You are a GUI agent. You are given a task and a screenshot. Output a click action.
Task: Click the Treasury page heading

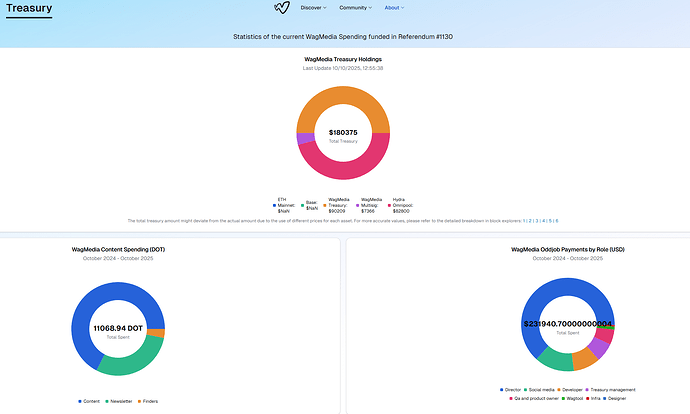click(x=29, y=8)
